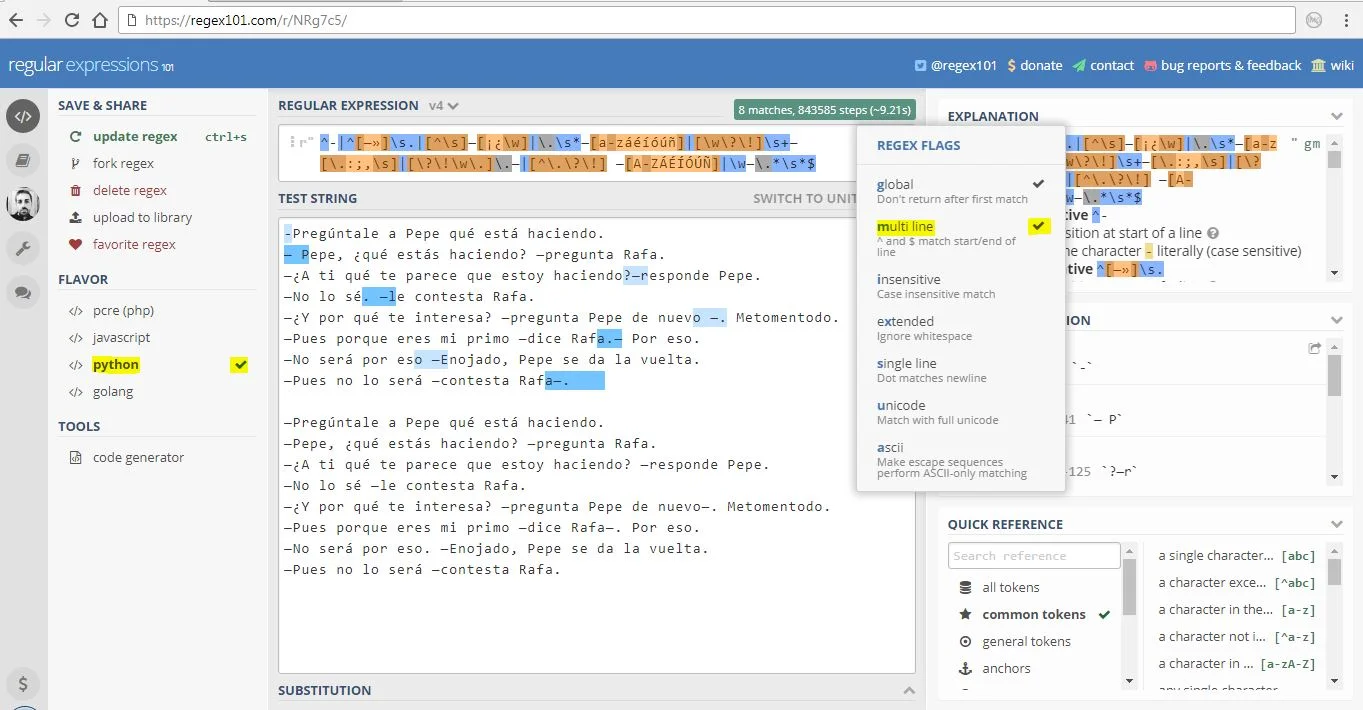Click the explanation panel scroll-down arrow

tap(1334, 272)
